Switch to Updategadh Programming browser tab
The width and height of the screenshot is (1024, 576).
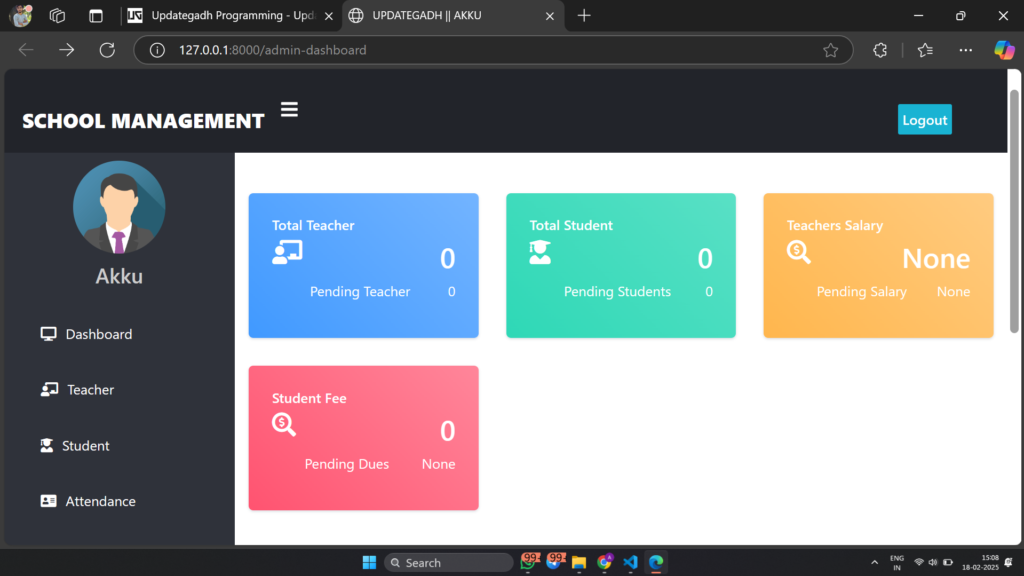[x=230, y=16]
